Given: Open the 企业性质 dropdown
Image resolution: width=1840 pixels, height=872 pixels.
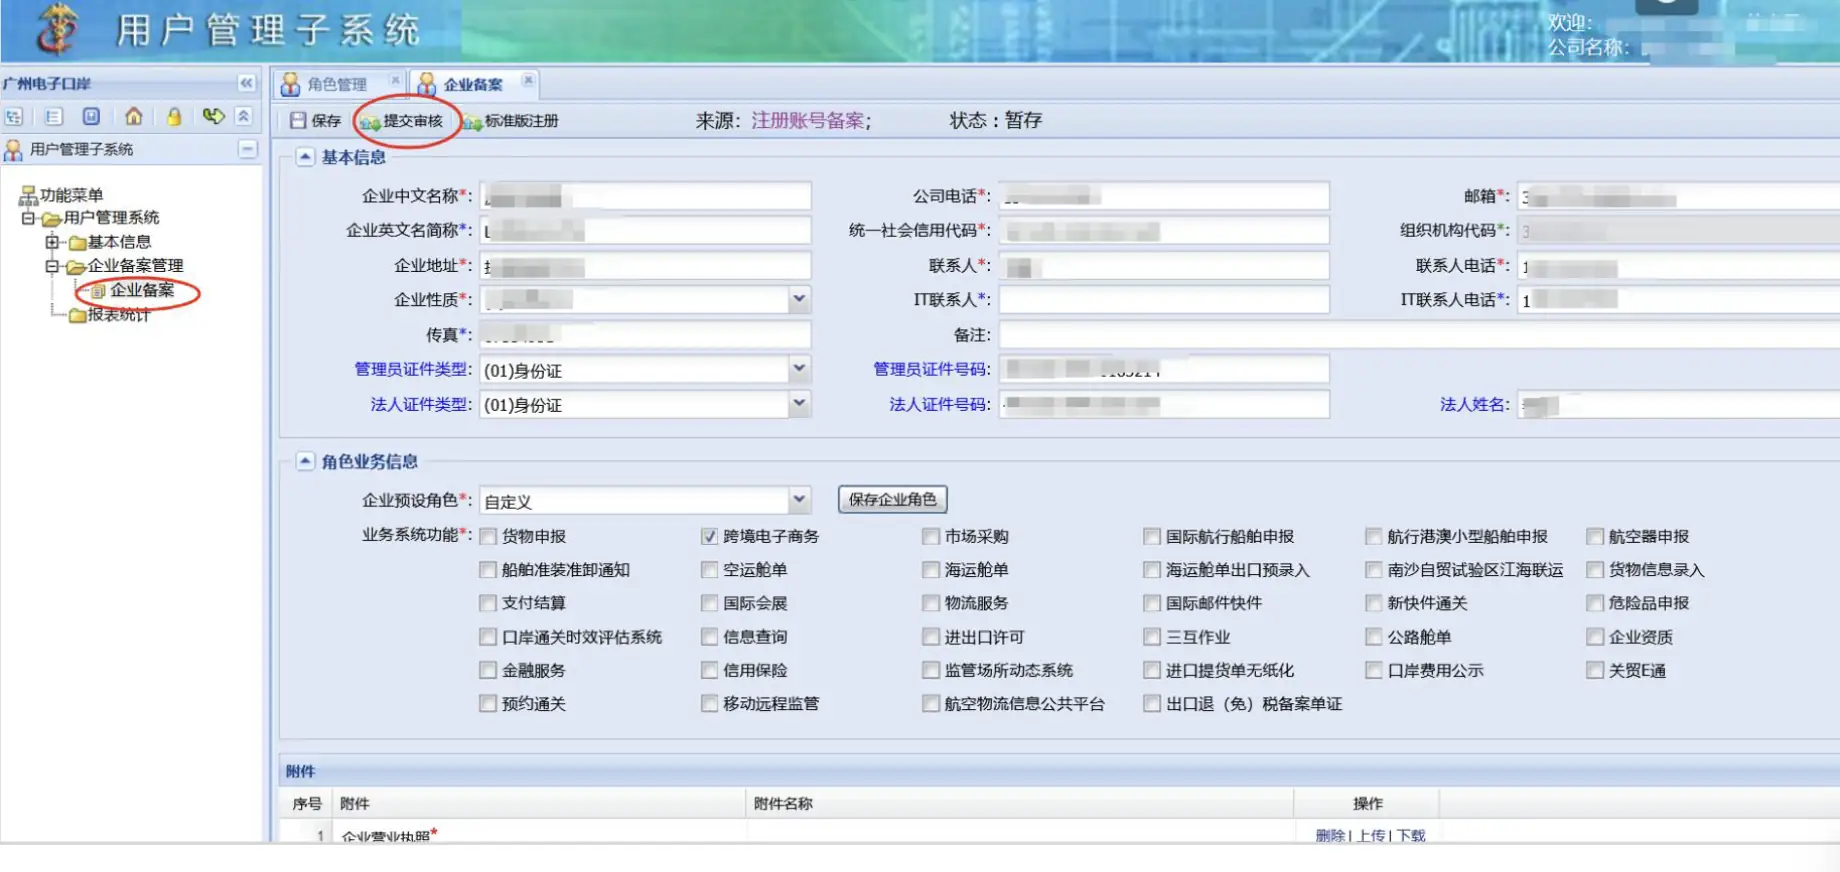Looking at the screenshot, I should pos(799,299).
